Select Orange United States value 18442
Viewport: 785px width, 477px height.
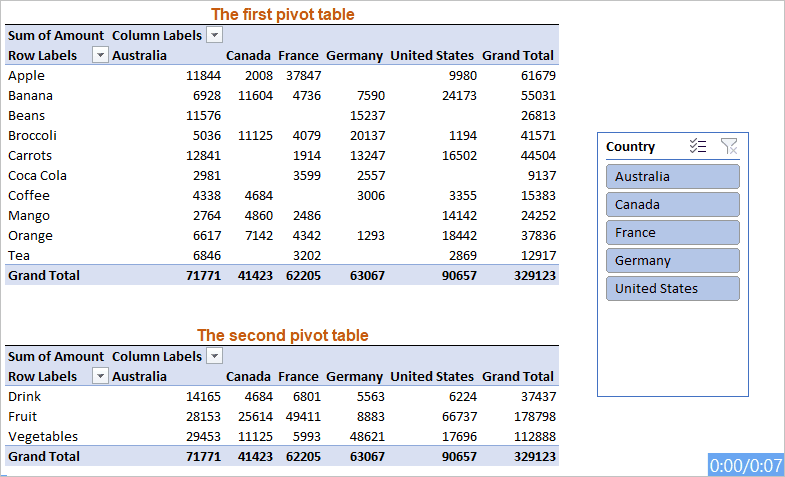click(459, 236)
